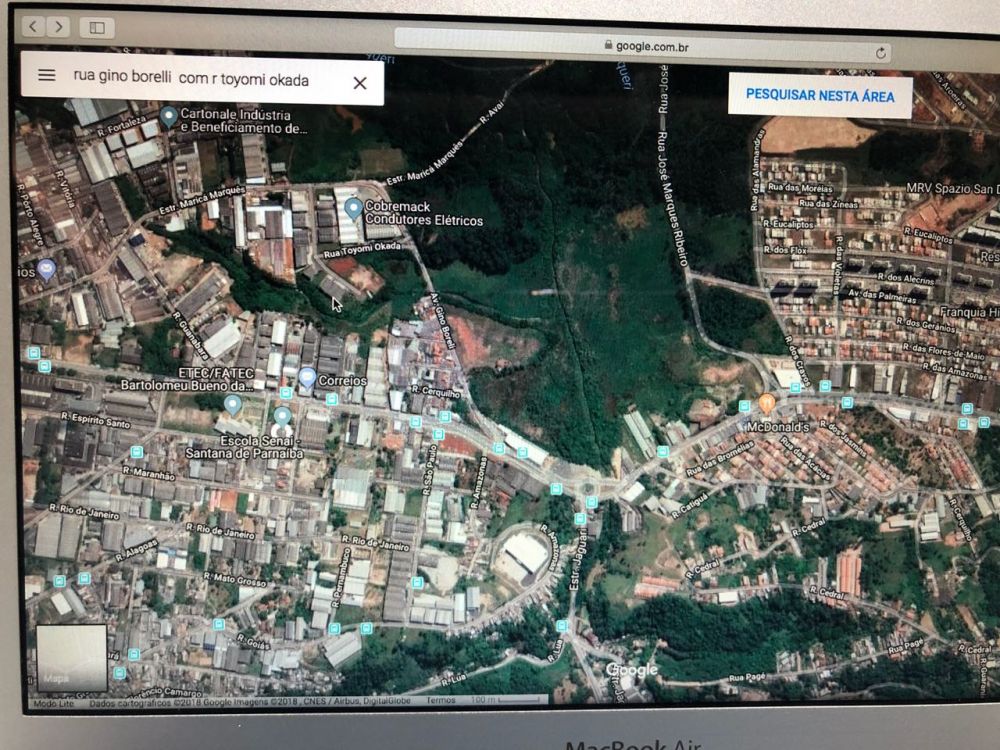Clear the search with the X icon
1000x750 pixels.
[x=360, y=83]
